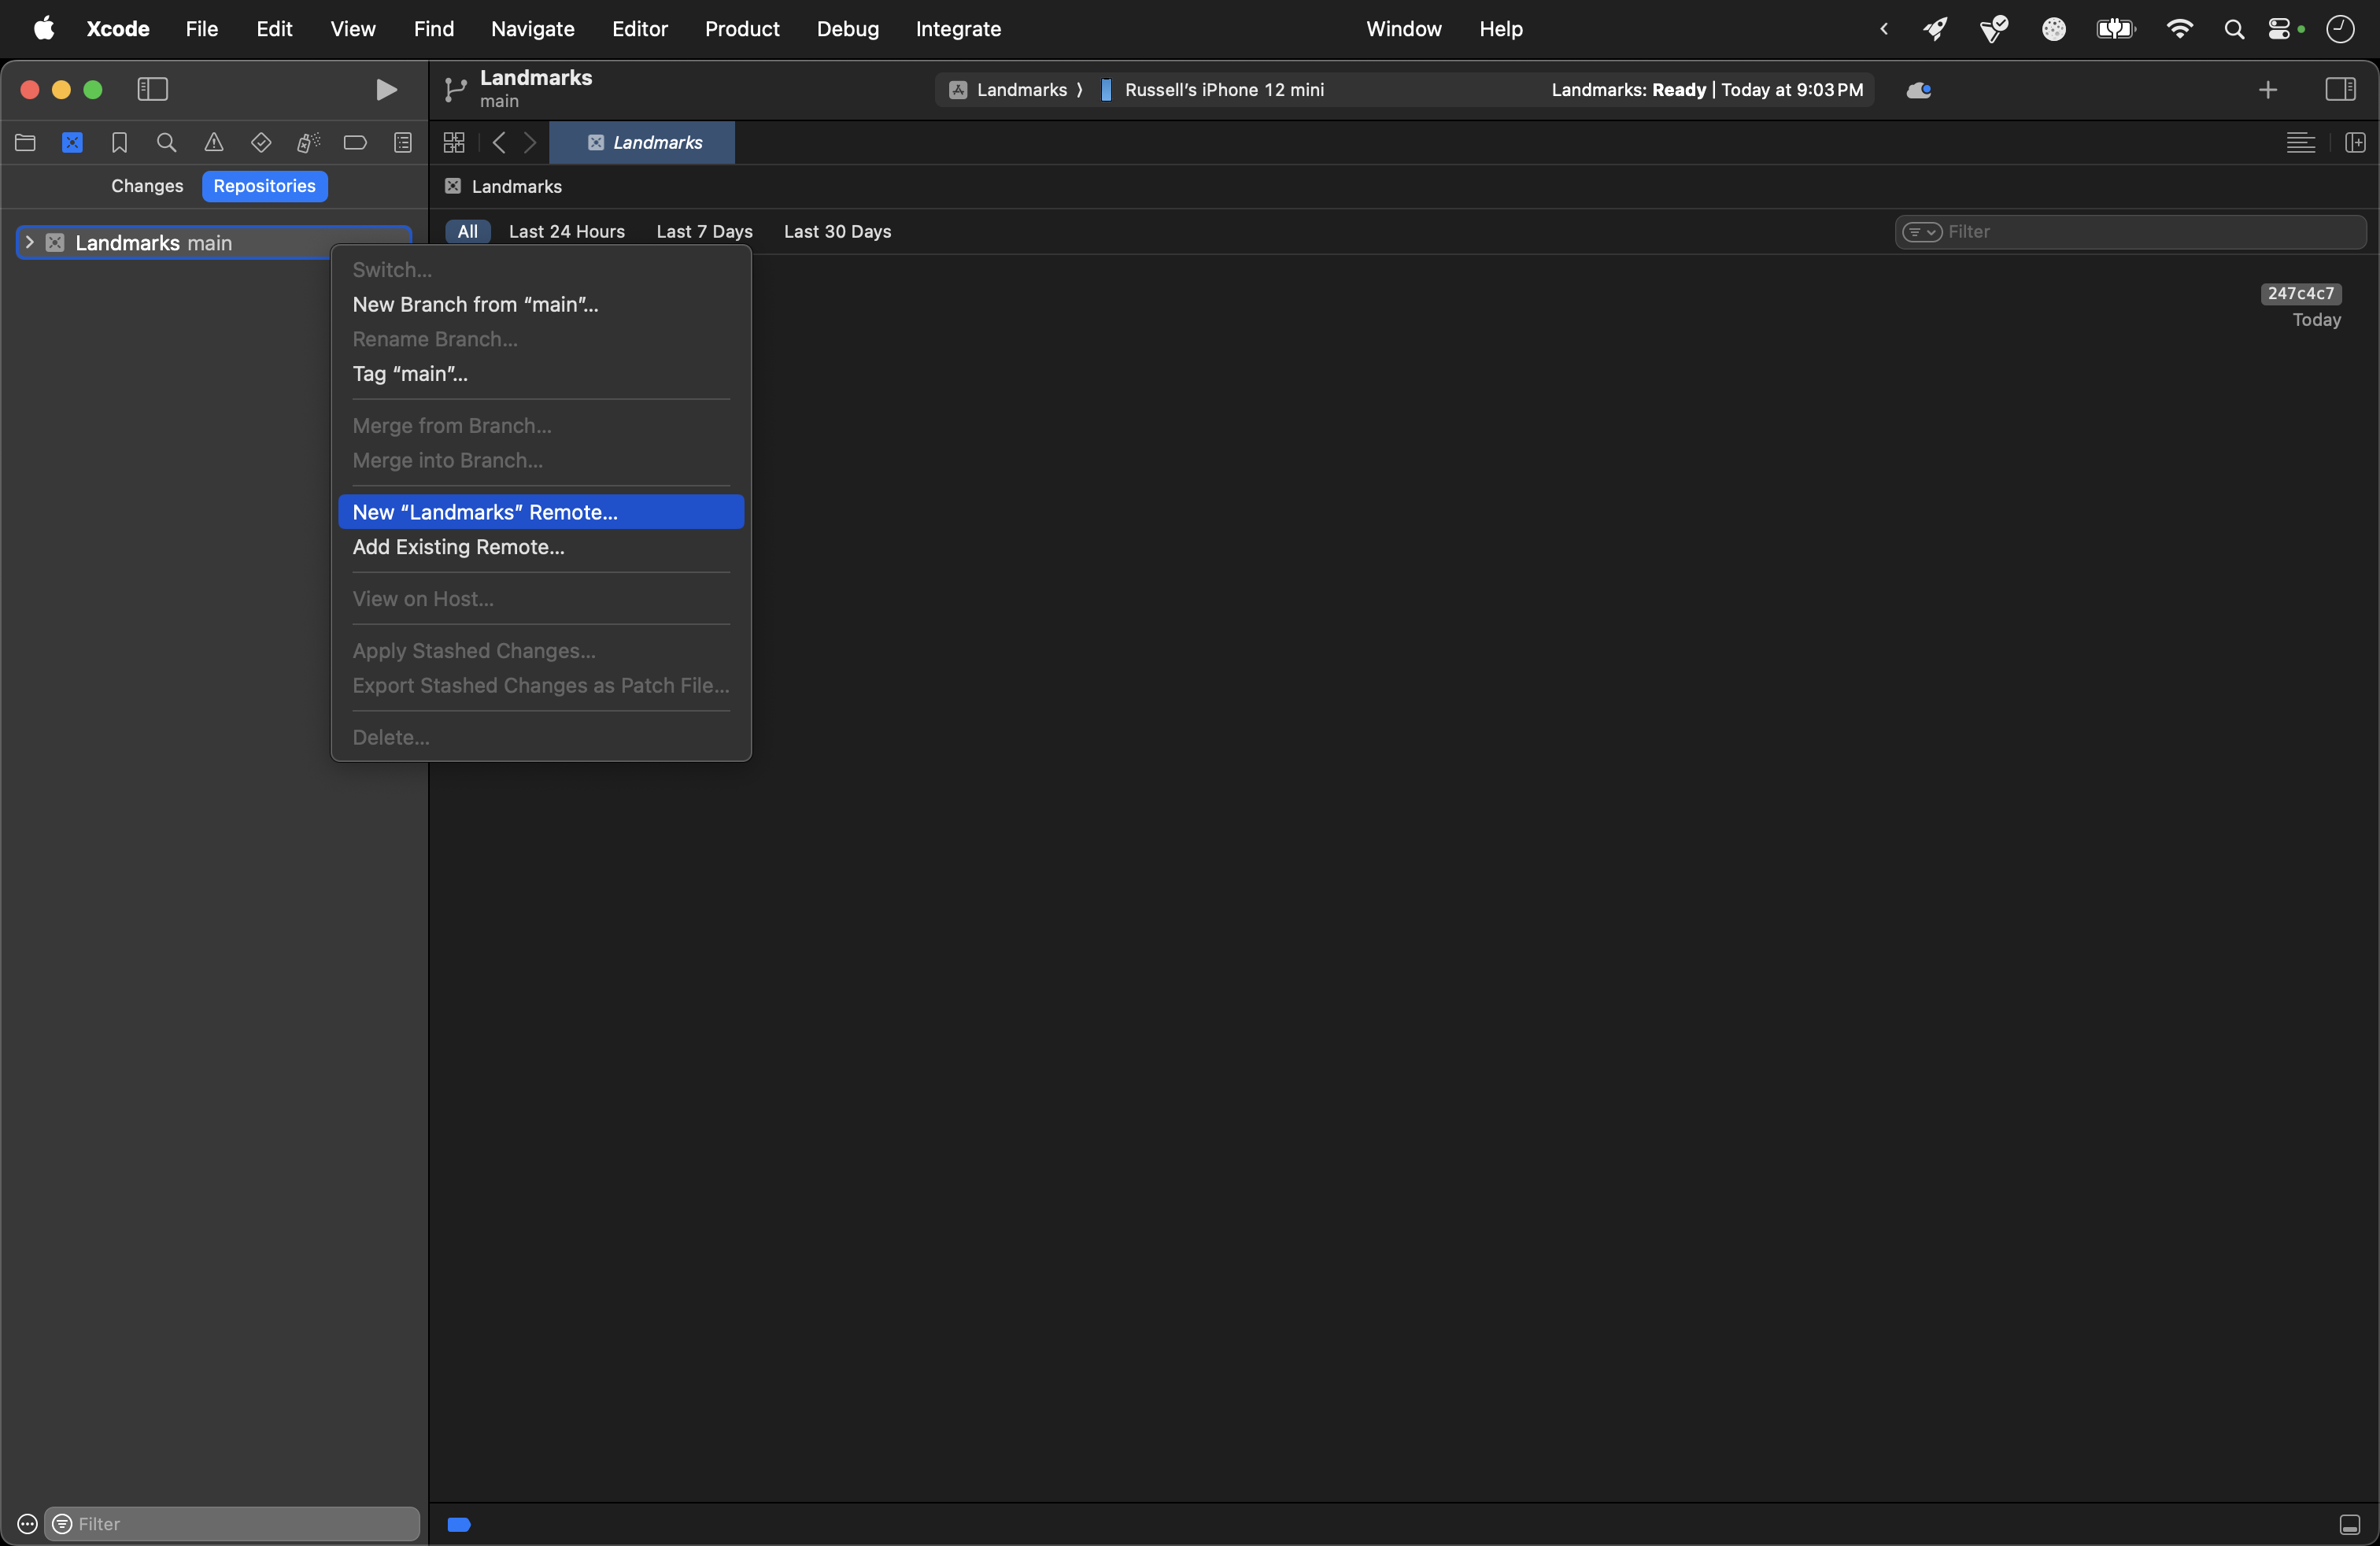Choose New Branch from main in the menu
The image size is (2380, 1546).
tap(474, 304)
